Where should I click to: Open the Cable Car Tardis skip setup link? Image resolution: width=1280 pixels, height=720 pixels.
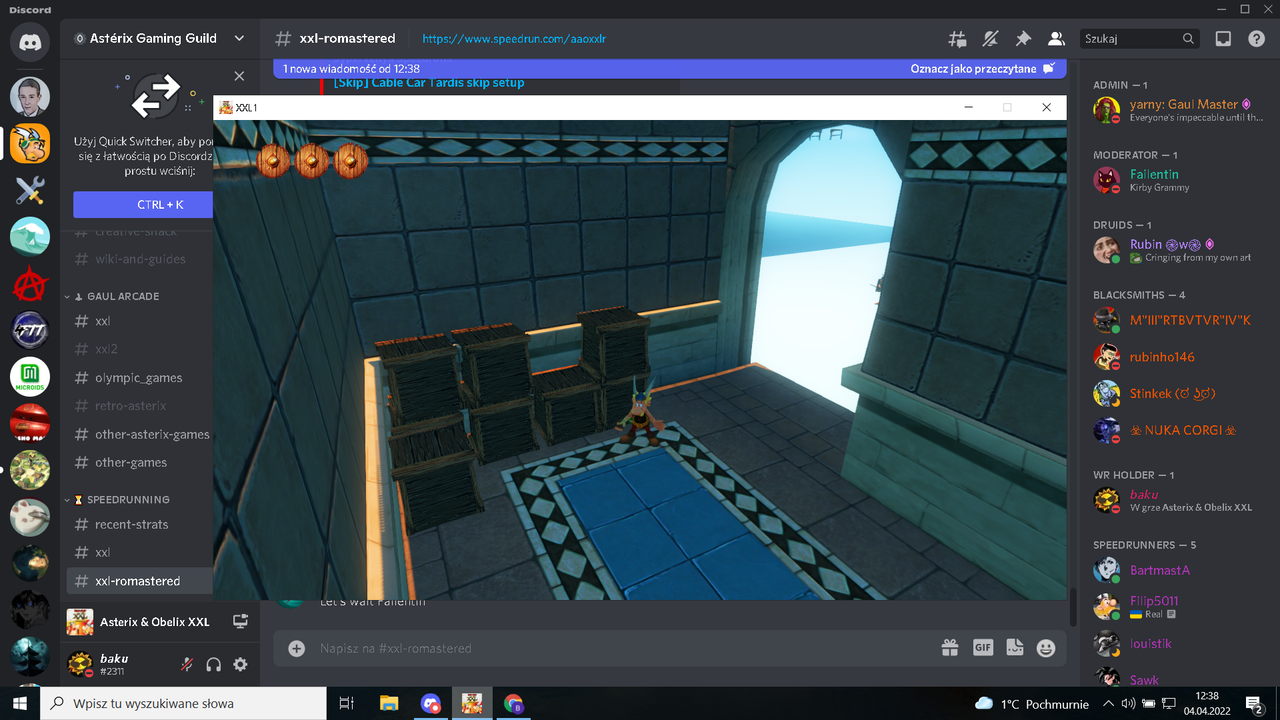[x=429, y=83]
